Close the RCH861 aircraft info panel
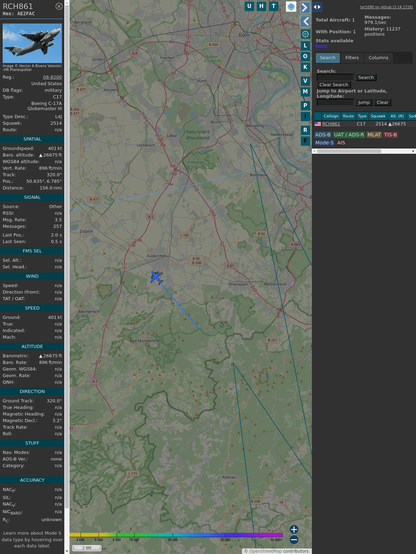416x554 pixels. coord(59,6)
